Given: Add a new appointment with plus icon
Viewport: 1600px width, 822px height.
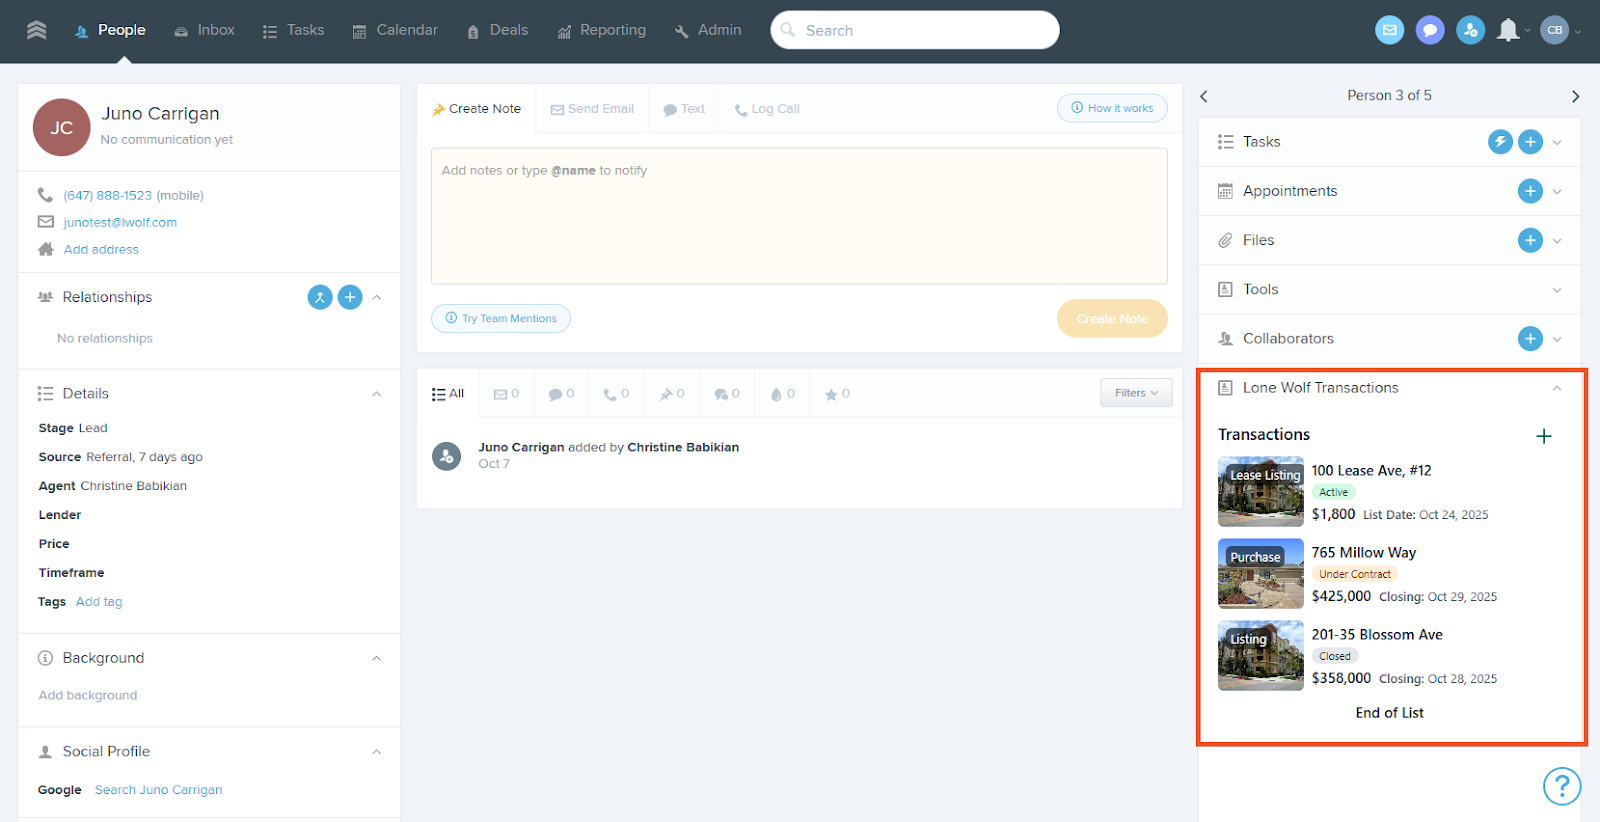Looking at the screenshot, I should coord(1530,191).
